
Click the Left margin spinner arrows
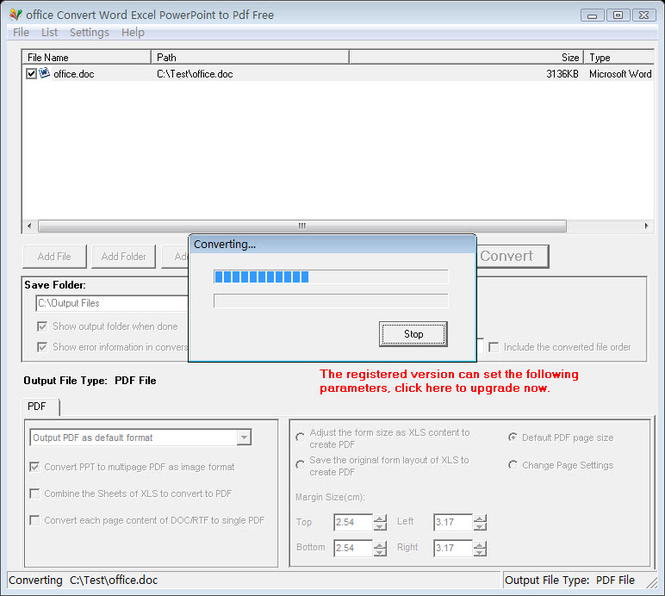(x=480, y=522)
